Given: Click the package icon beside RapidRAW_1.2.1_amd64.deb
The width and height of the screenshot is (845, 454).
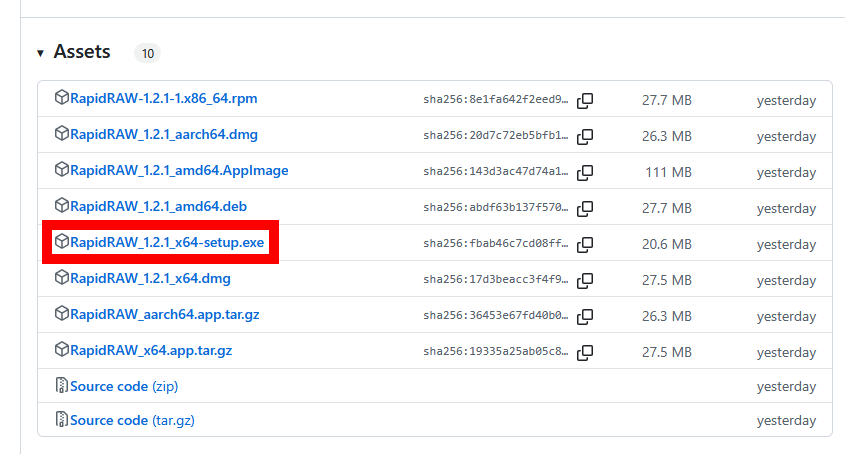Looking at the screenshot, I should (61, 206).
